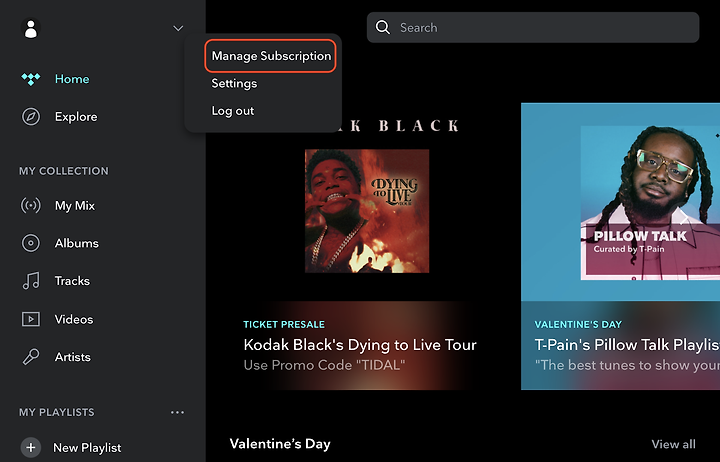
Task: Open the Explore page link
Action: [76, 117]
